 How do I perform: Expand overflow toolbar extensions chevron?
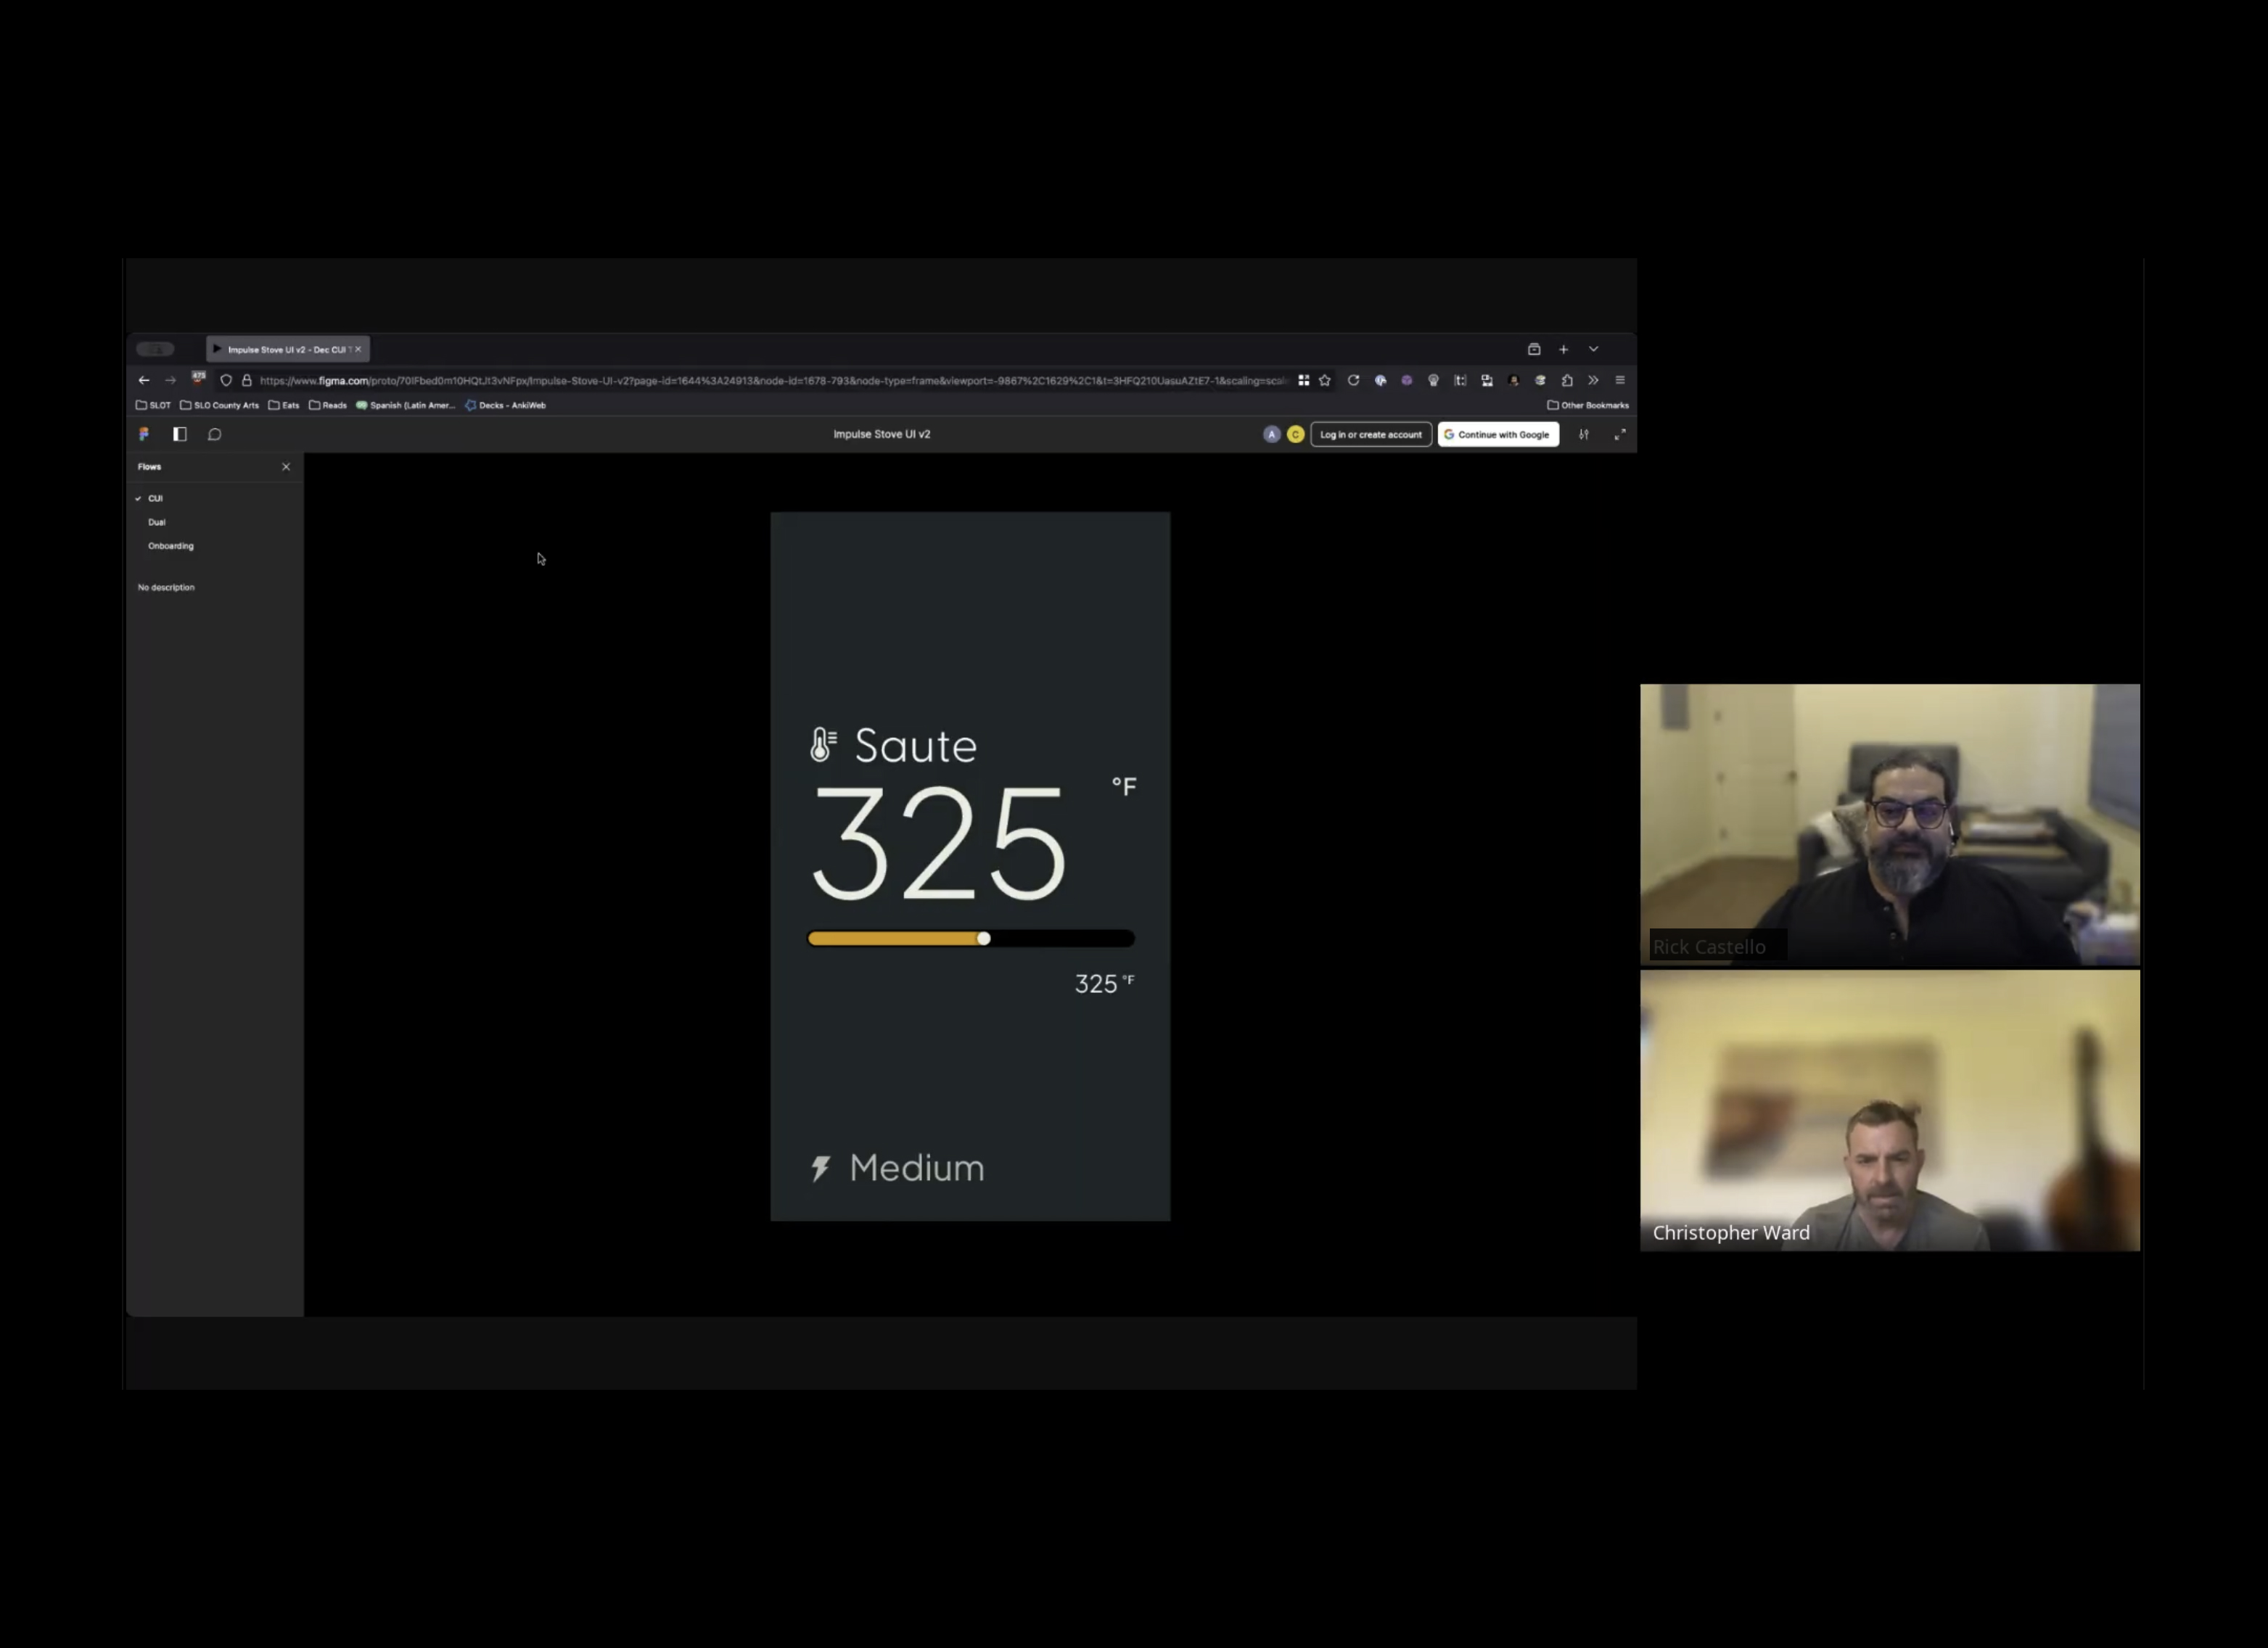pyautogui.click(x=1593, y=380)
